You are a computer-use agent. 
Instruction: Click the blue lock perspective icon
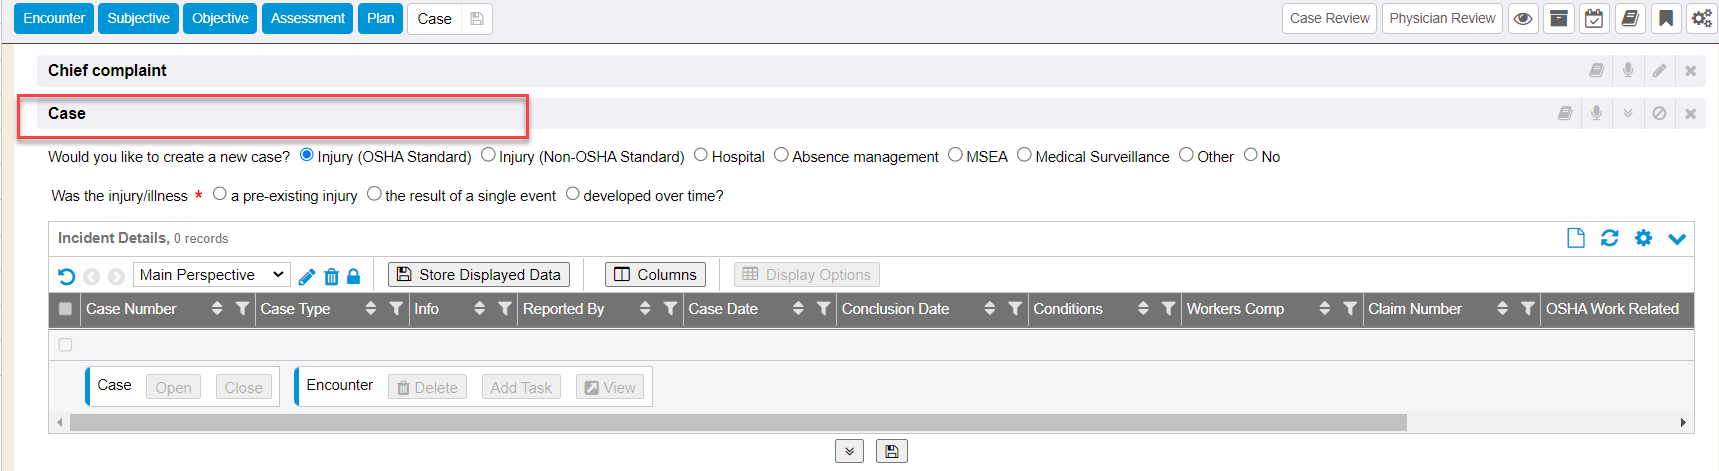coord(353,276)
